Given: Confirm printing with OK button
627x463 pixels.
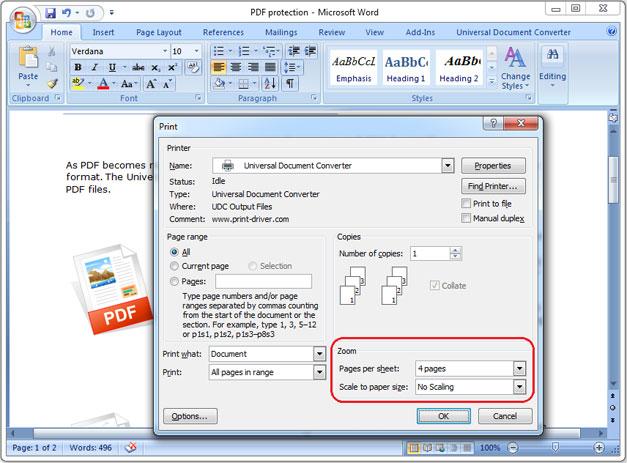Looking at the screenshot, I should tap(443, 416).
